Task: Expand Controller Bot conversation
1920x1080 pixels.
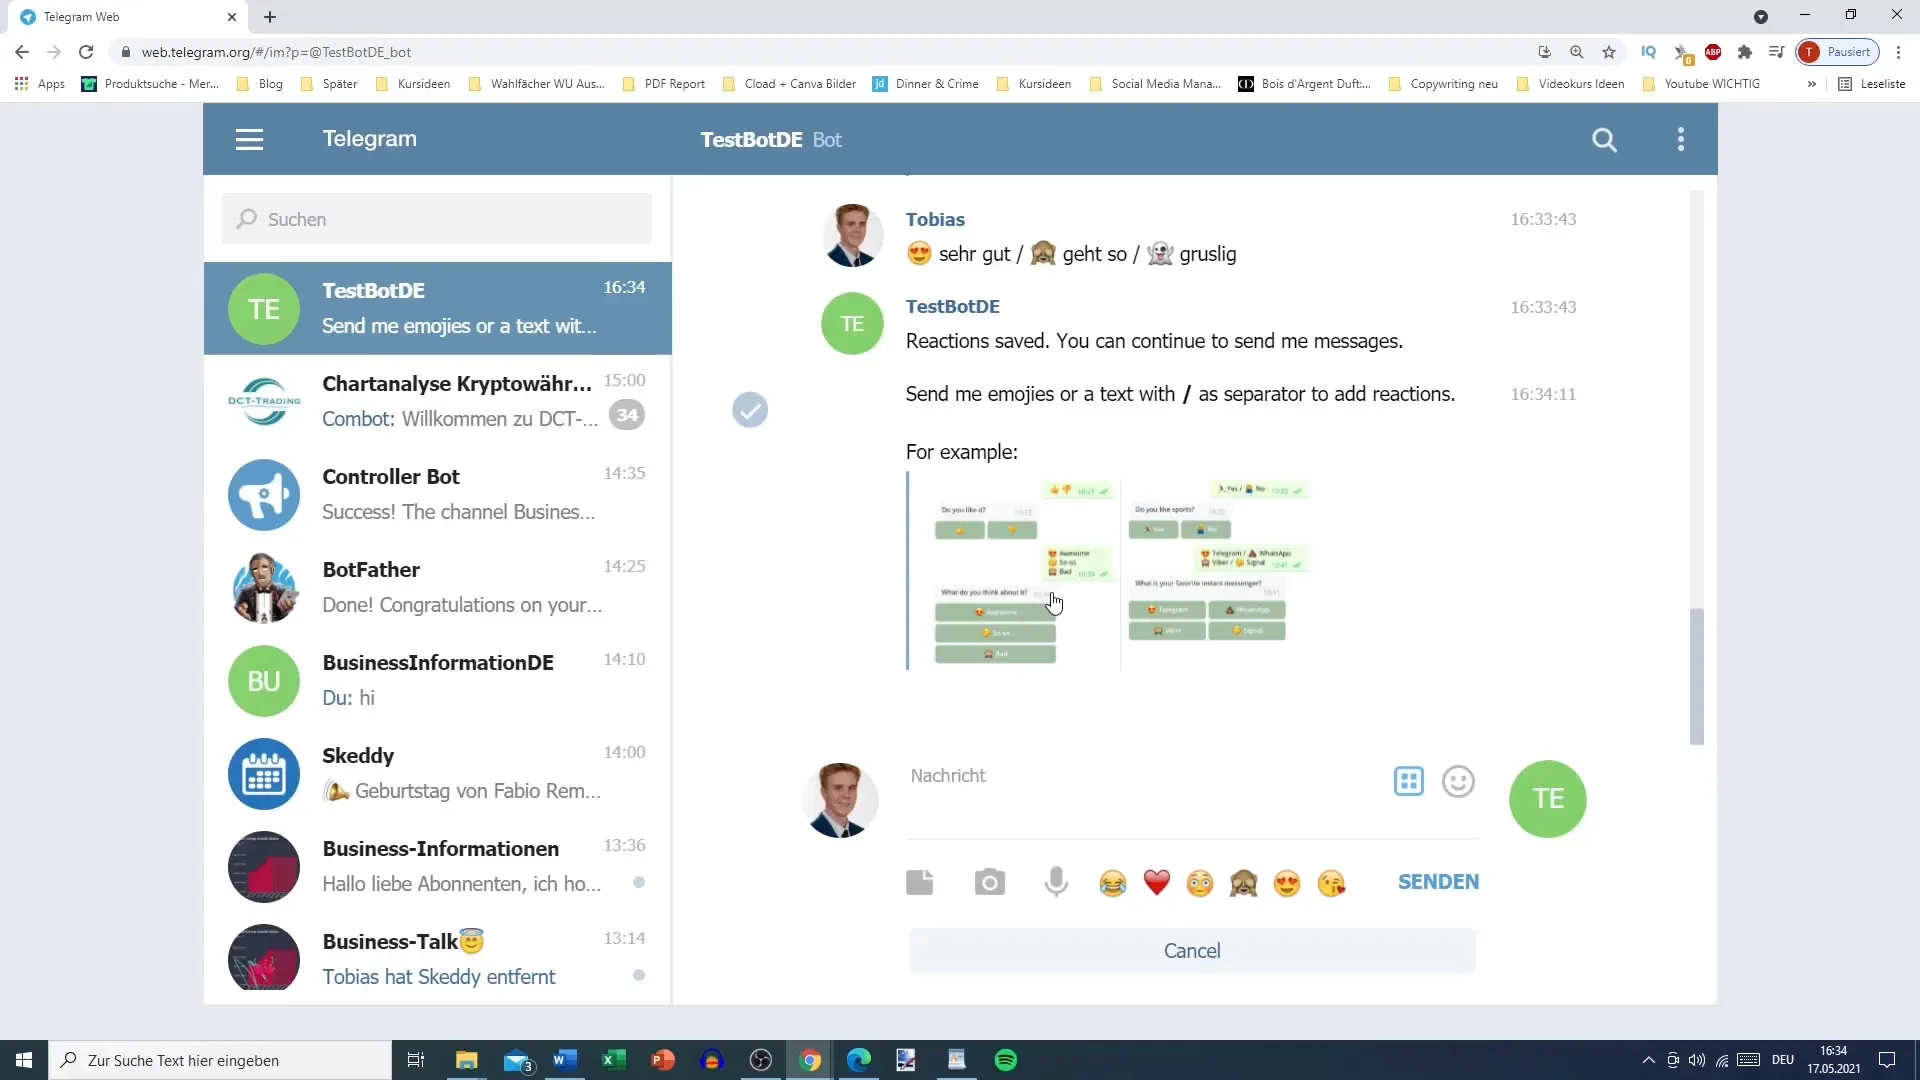Action: (x=439, y=493)
